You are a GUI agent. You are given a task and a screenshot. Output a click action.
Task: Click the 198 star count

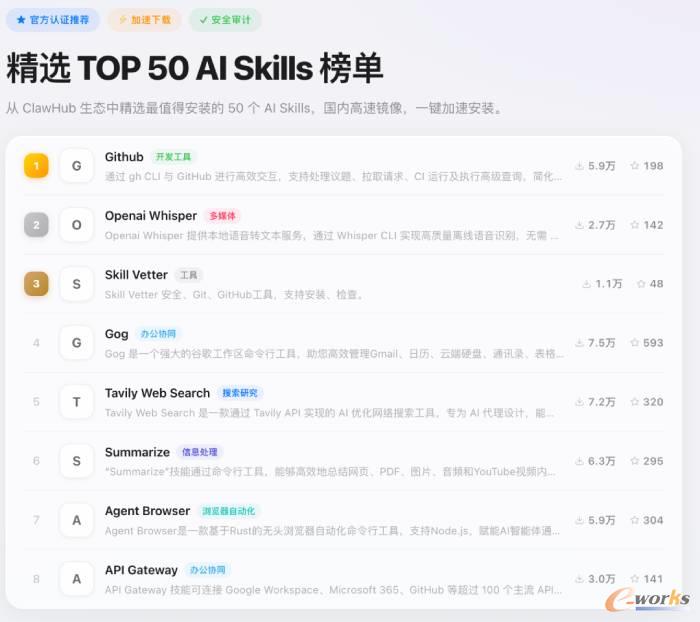(x=653, y=166)
